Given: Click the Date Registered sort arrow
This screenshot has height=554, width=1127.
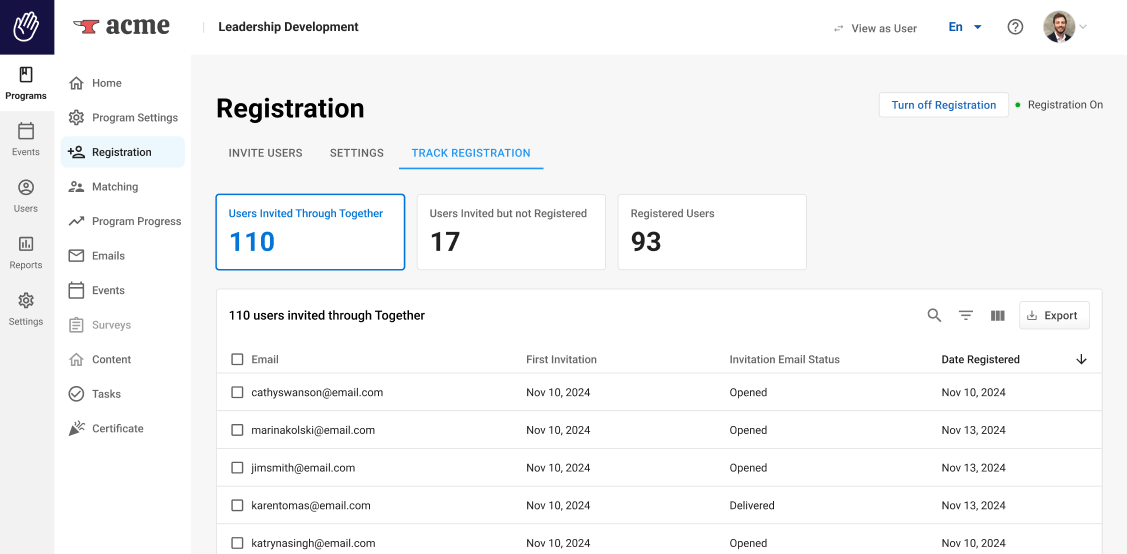Looking at the screenshot, I should click(1081, 359).
